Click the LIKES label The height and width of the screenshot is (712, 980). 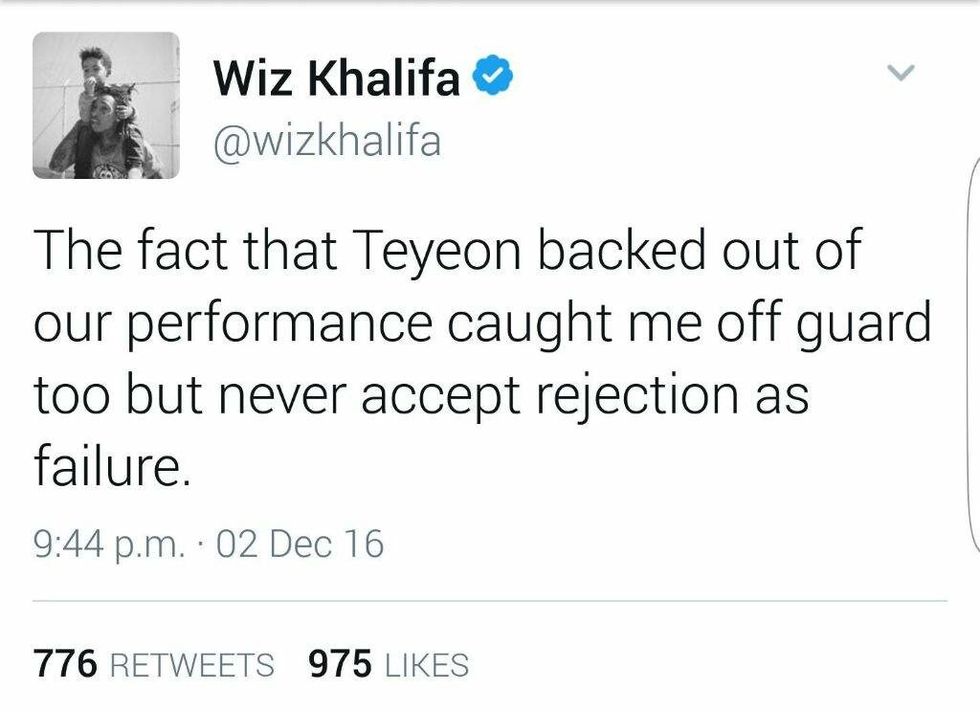click(x=425, y=664)
